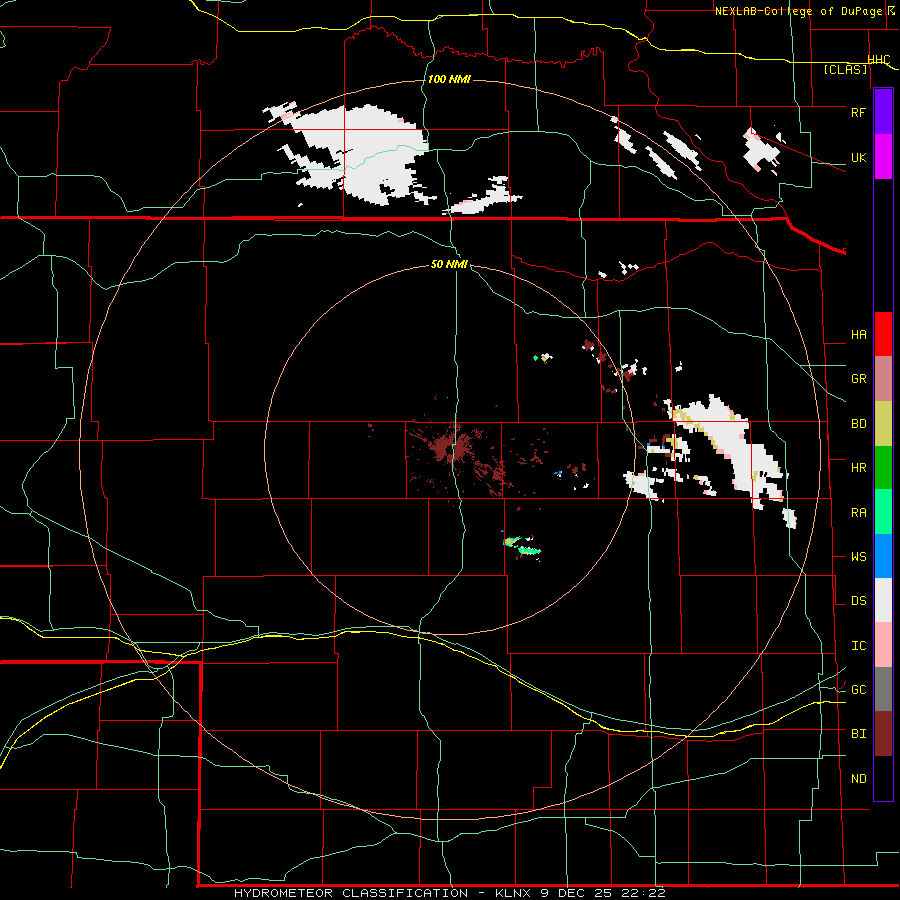Click the "9 DEC 25 22:22" timestamp

[x=603, y=893]
